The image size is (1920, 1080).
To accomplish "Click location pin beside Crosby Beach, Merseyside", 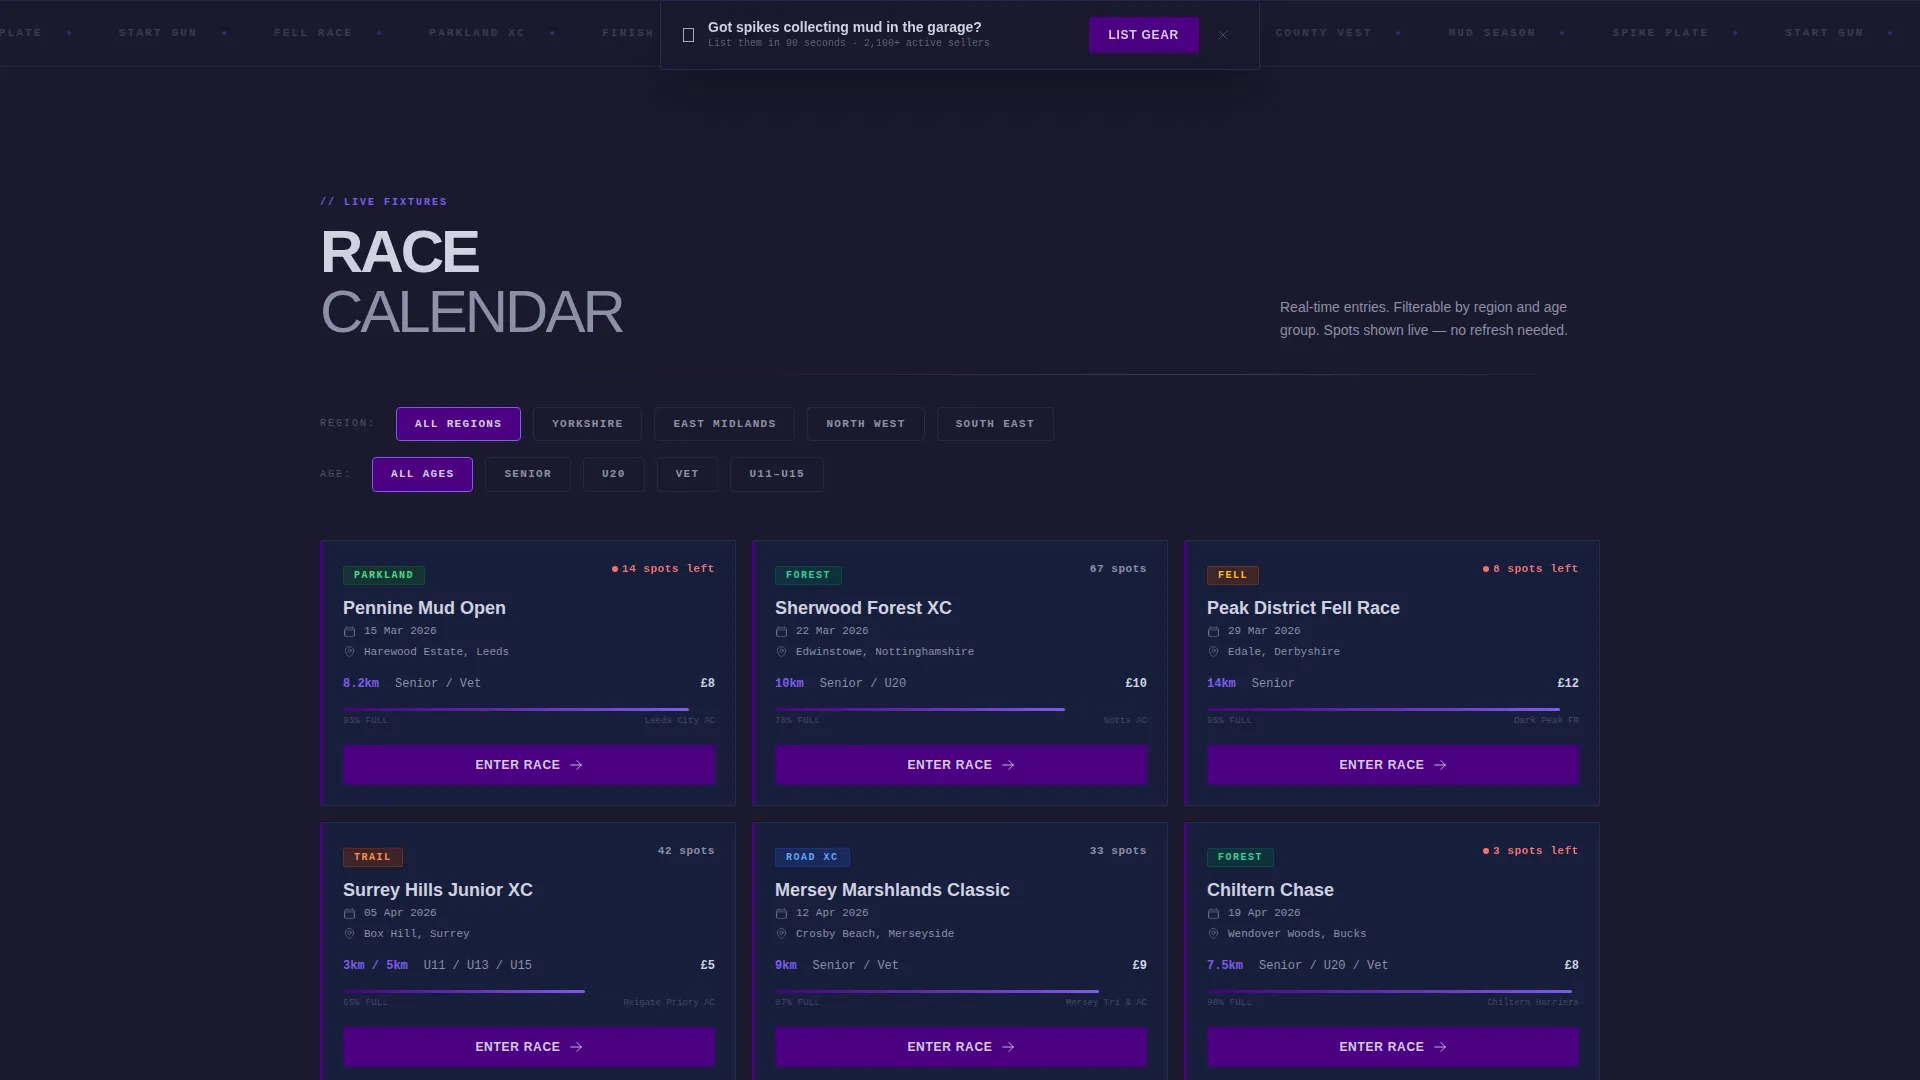I will [x=781, y=934].
